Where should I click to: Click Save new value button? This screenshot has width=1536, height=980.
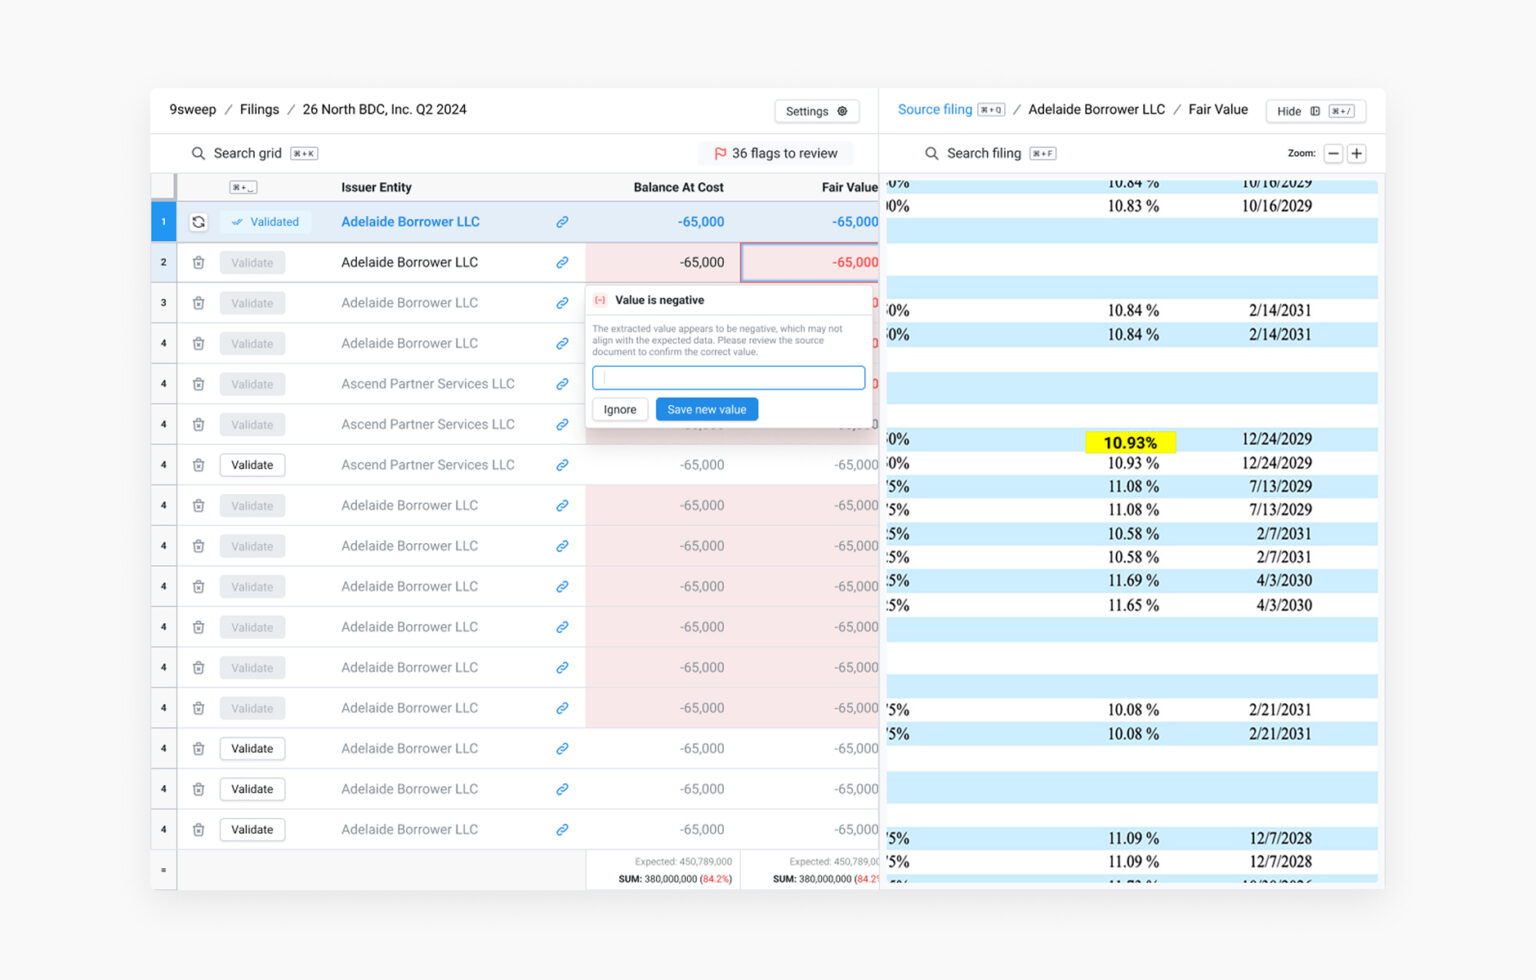point(707,409)
